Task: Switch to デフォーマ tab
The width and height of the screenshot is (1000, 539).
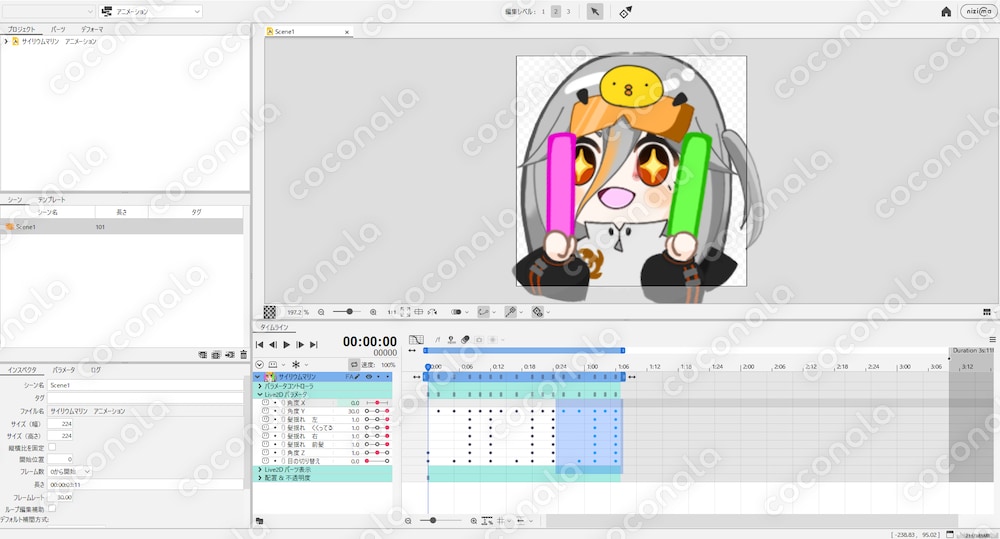Action: pos(92,29)
